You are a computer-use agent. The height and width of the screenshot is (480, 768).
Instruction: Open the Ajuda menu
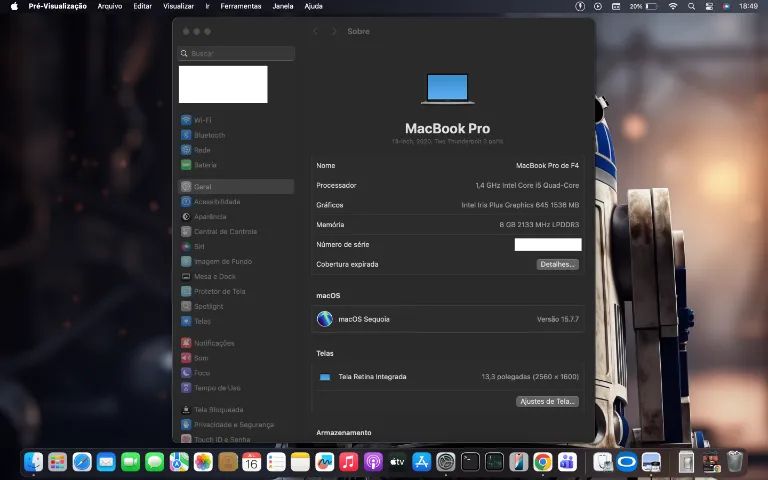pos(313,6)
